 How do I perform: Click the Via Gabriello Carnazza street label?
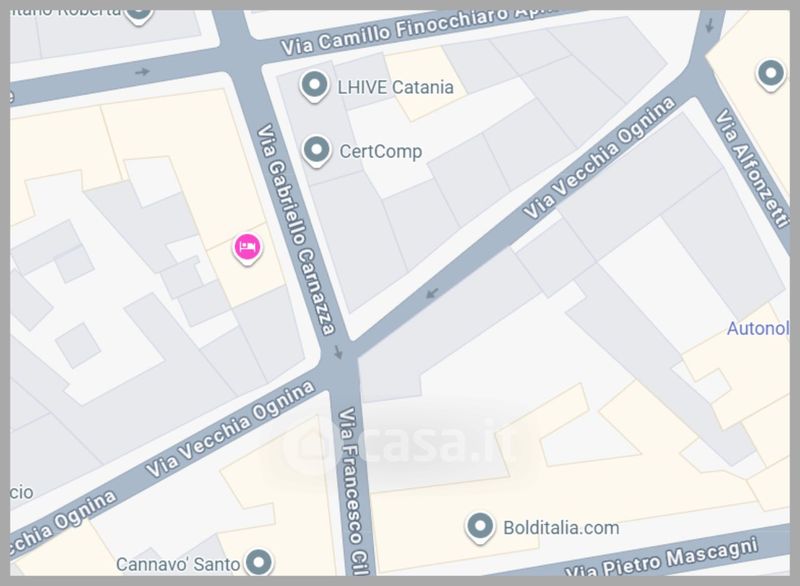click(295, 230)
